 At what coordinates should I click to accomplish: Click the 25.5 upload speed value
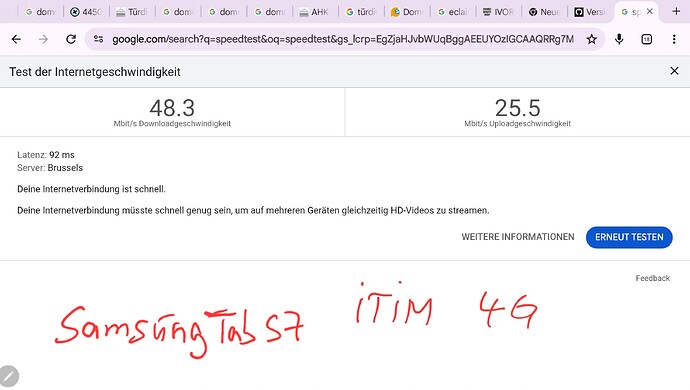(x=518, y=108)
